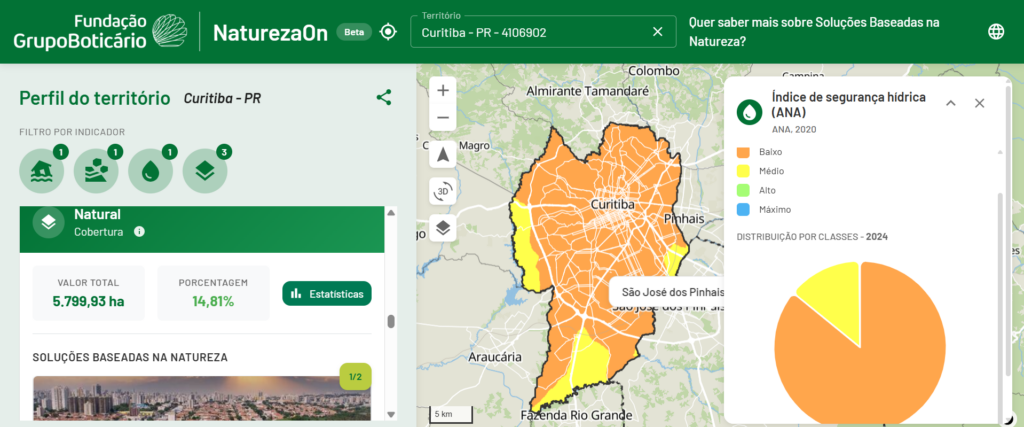1024x427 pixels.
Task: Click the São José dos Pinhais map tooltip
Action: pos(667,291)
